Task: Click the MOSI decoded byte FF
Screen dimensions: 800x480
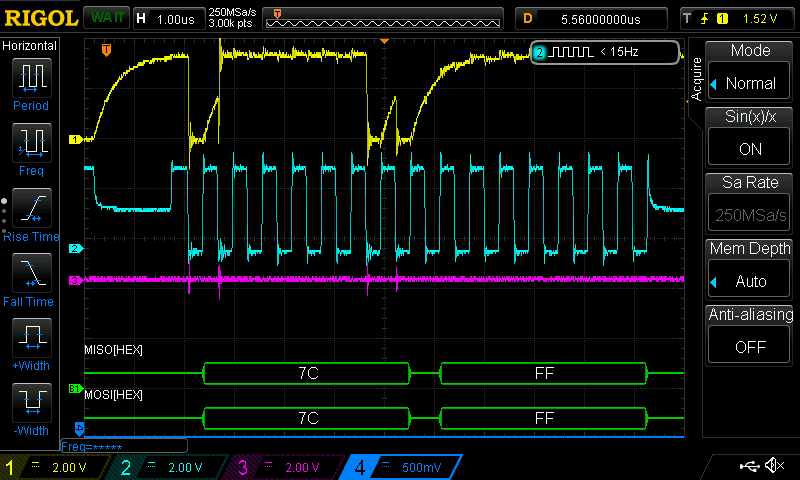Action: coord(543,418)
